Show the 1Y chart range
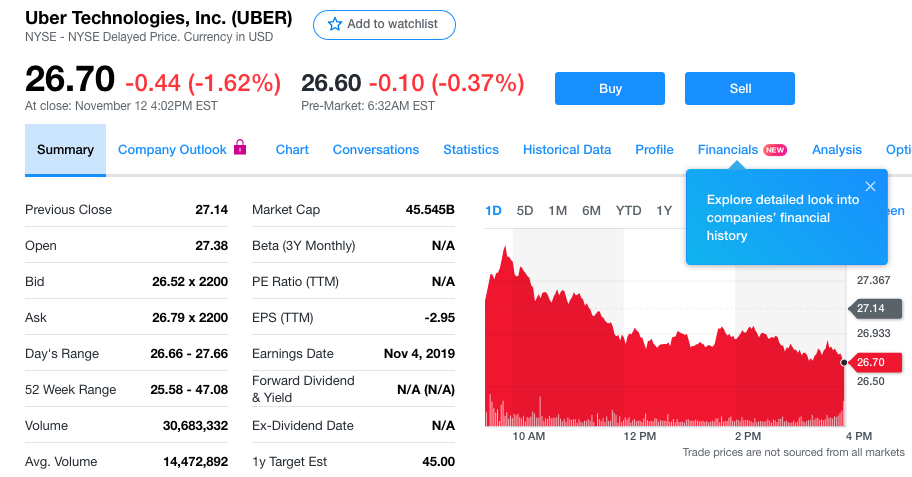Screen dimensions: 912x477 (x=664, y=210)
